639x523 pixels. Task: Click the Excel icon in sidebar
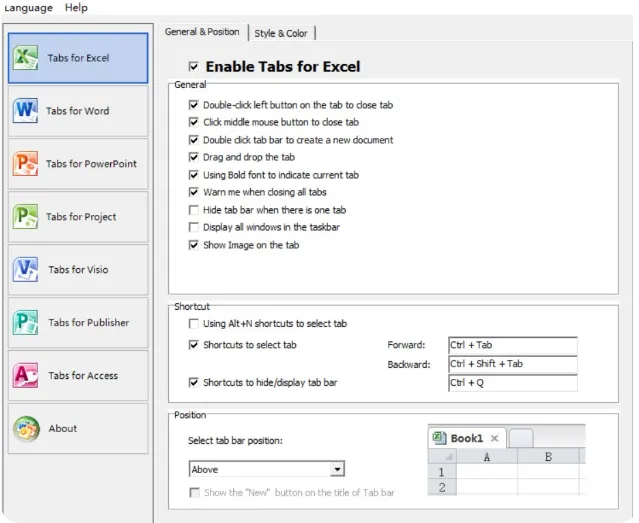[x=25, y=57]
